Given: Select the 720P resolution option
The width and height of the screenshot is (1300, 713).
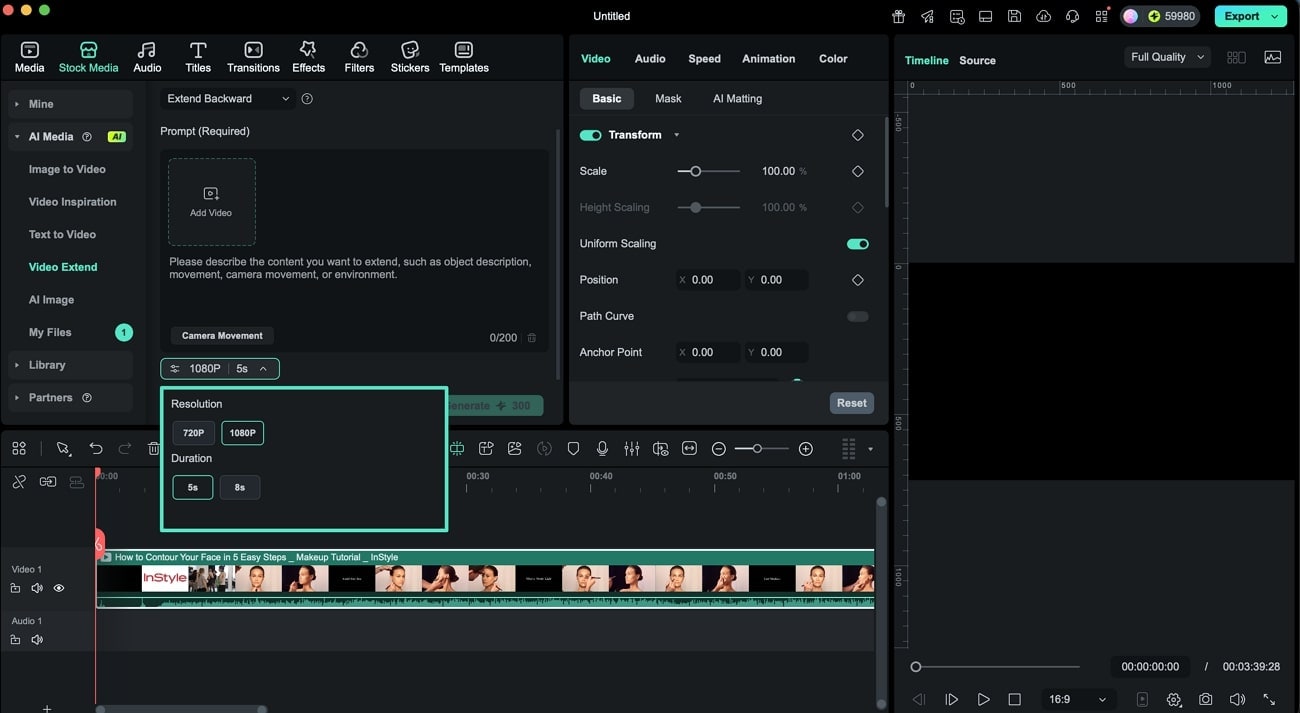Looking at the screenshot, I should [192, 432].
